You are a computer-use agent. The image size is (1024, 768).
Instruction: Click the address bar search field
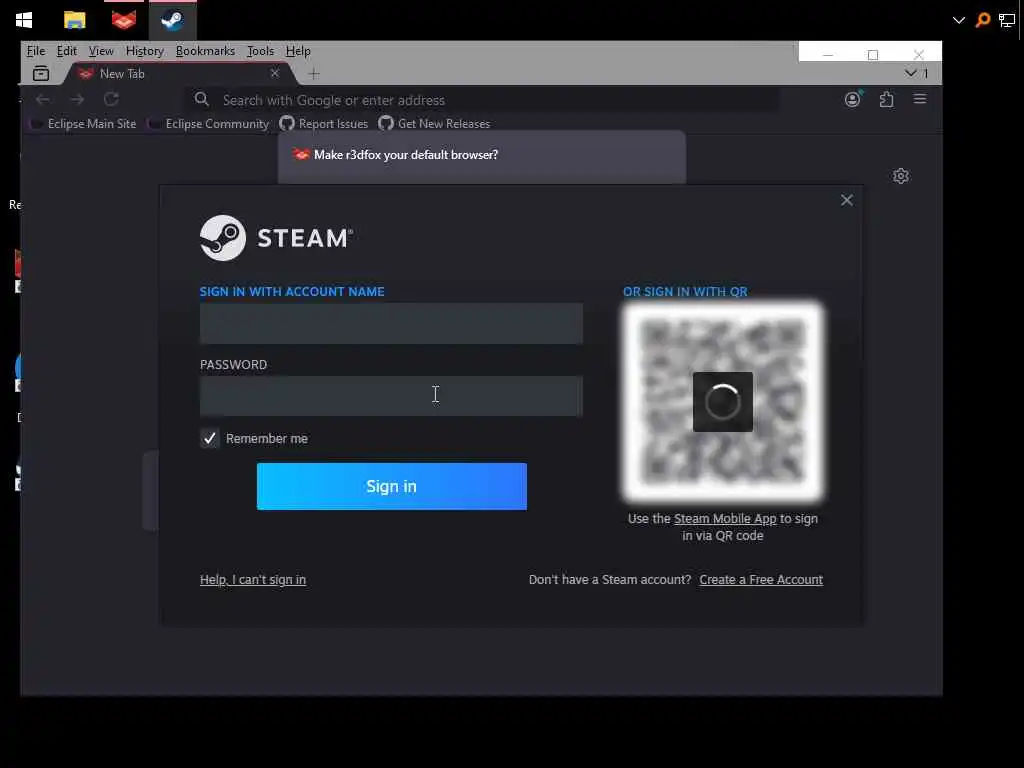point(483,100)
